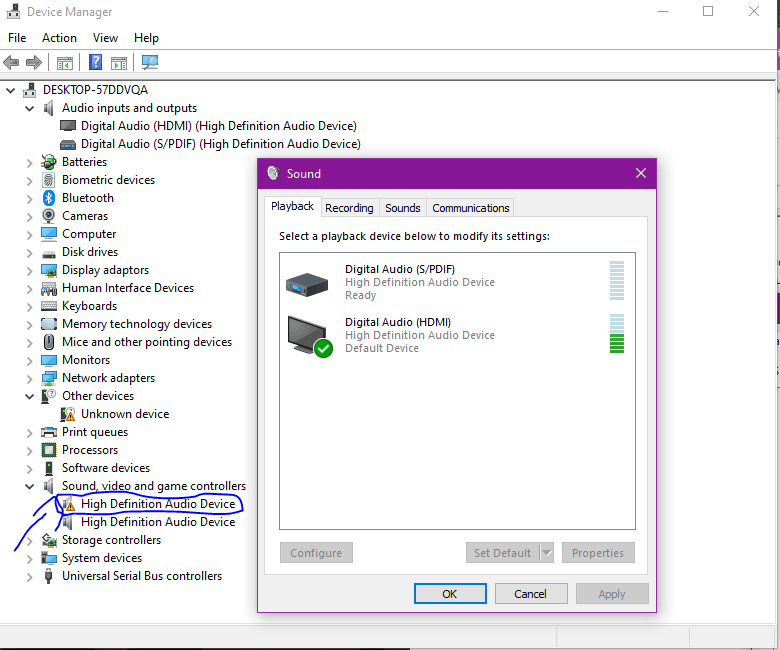
Task: Switch to the Sounds tab
Action: coord(402,208)
